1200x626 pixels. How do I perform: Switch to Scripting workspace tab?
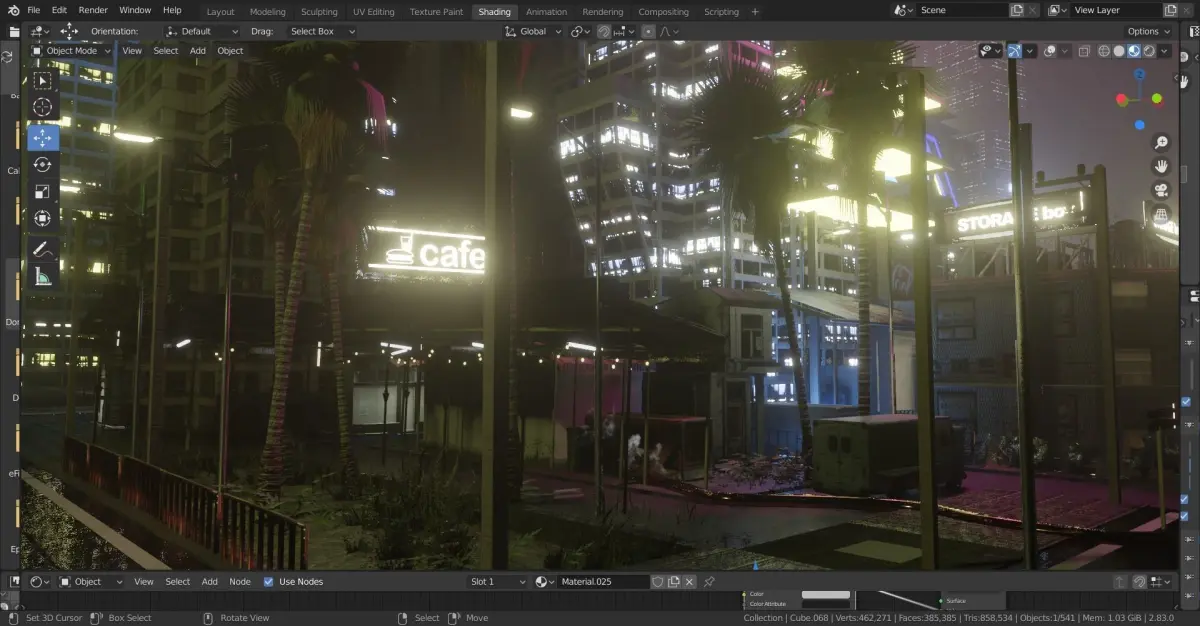pyautogui.click(x=721, y=12)
